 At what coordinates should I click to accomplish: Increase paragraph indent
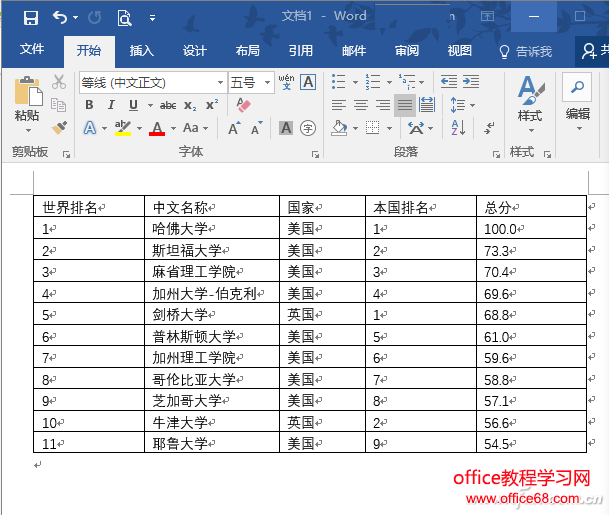(x=471, y=82)
